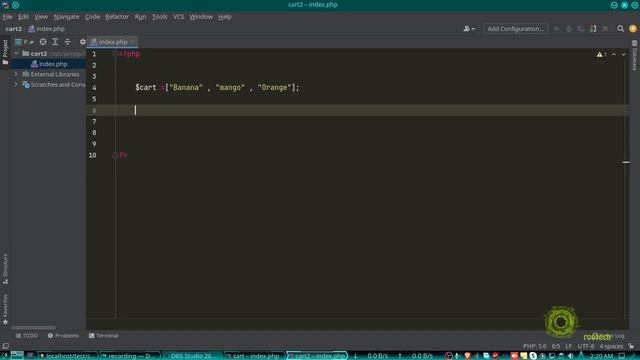The width and height of the screenshot is (640, 360).
Task: Click the $cart array code line
Action: [x=217, y=87]
